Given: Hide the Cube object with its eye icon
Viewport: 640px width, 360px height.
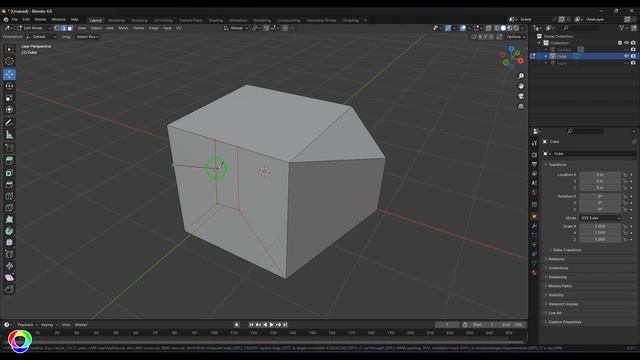Looking at the screenshot, I should click(627, 56).
